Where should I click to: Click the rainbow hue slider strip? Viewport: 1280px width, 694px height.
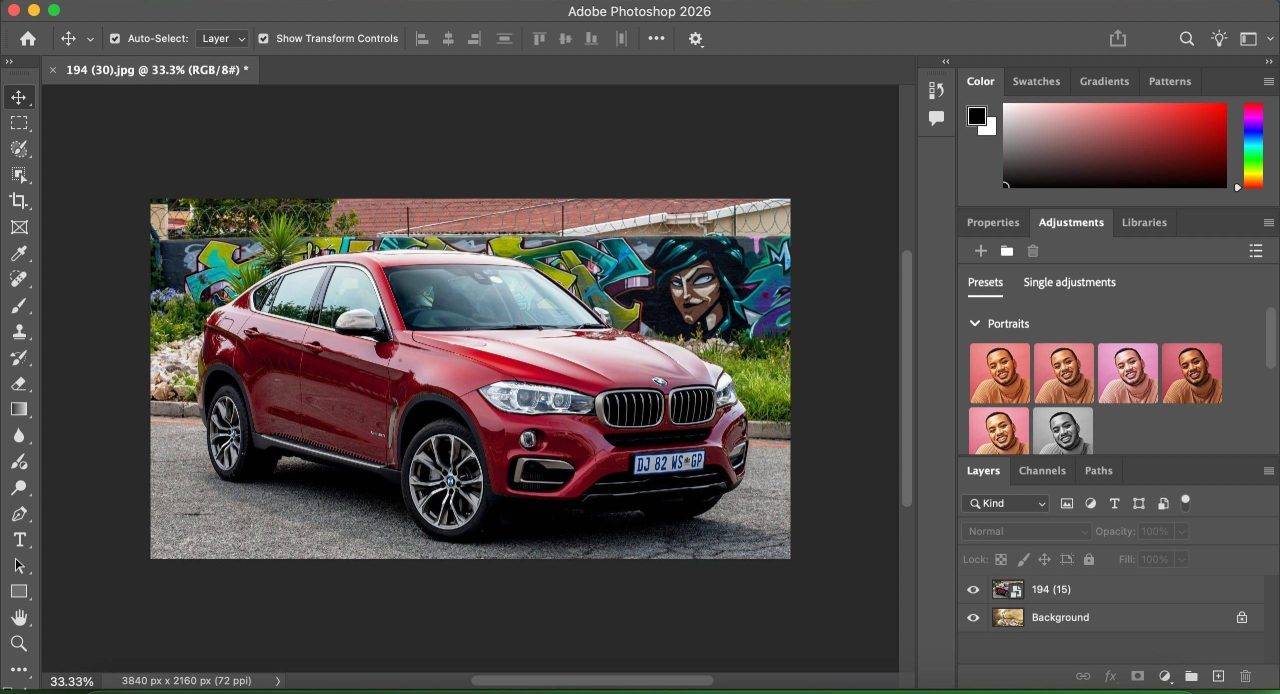pyautogui.click(x=1253, y=145)
